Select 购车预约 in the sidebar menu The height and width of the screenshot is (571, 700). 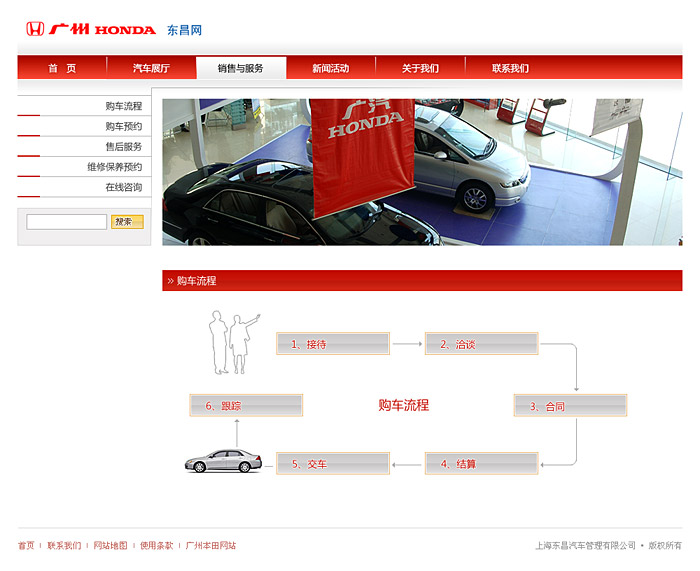tap(84, 126)
